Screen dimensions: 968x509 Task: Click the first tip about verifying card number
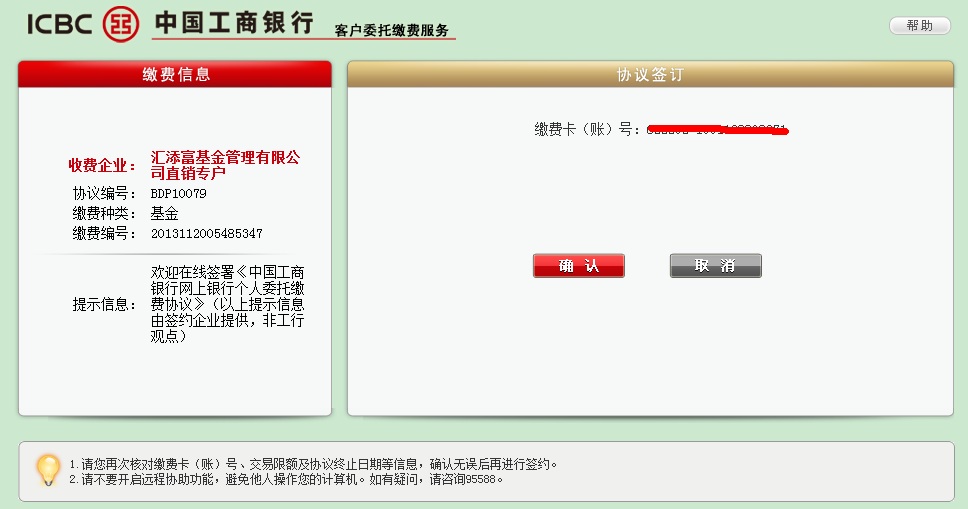(x=312, y=464)
